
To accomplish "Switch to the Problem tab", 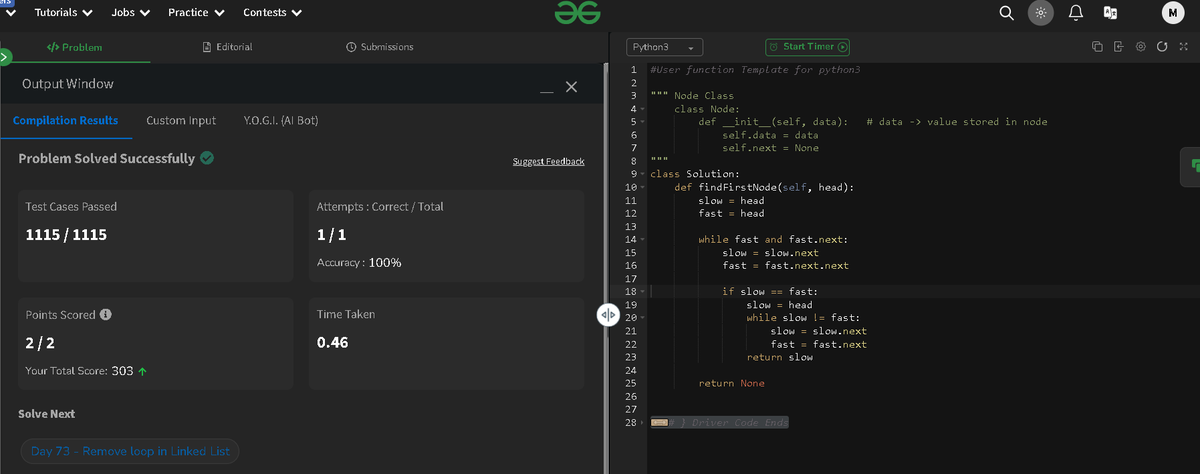I will (75, 47).
